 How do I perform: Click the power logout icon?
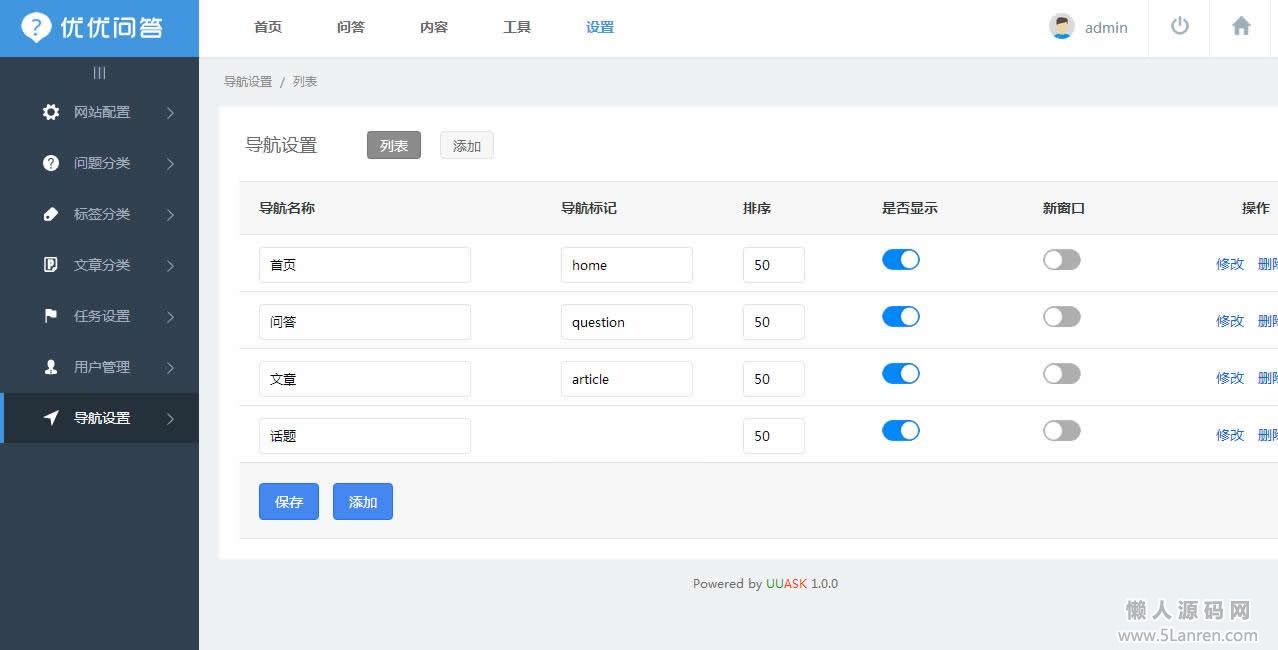point(1180,27)
